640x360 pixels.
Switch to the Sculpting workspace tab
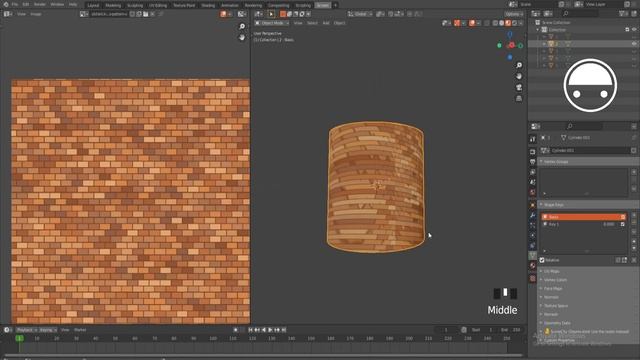(x=135, y=5)
